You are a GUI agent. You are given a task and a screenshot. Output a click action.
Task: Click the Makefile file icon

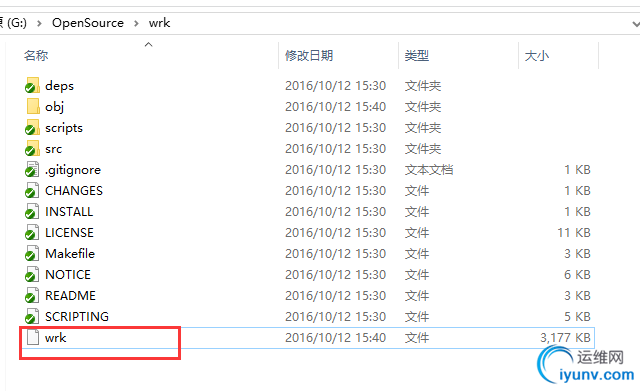pyautogui.click(x=32, y=254)
